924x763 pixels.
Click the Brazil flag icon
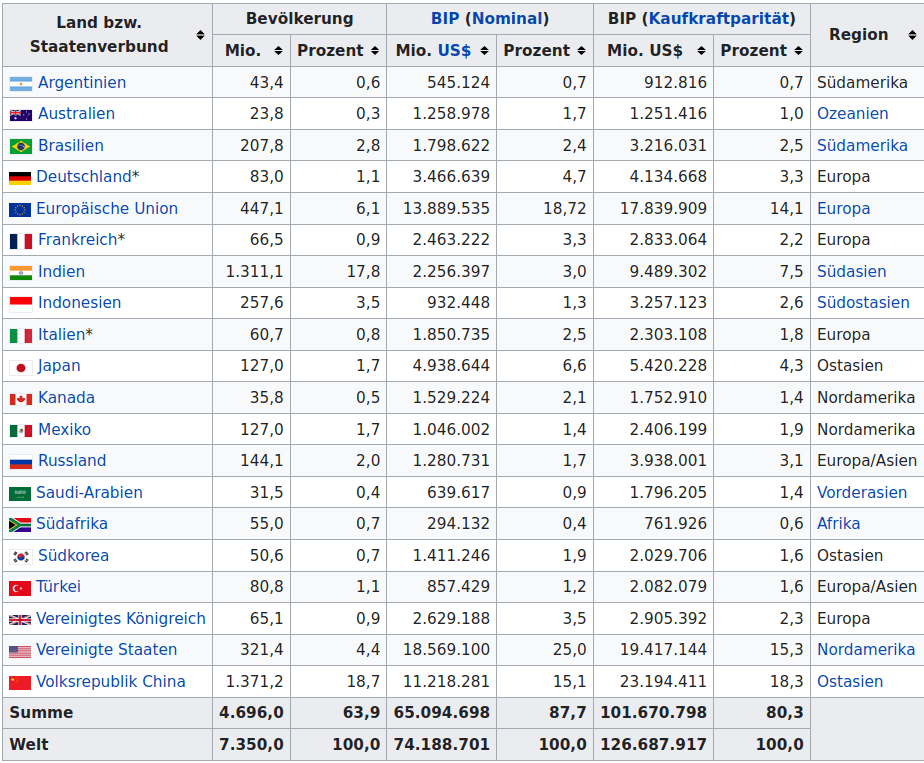[21, 146]
